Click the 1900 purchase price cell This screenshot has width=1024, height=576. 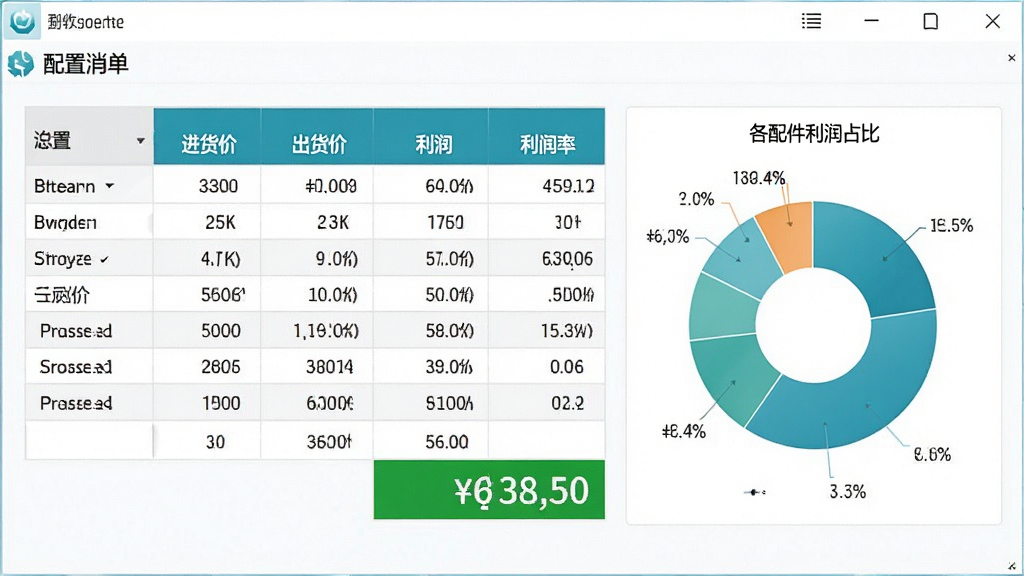208,403
